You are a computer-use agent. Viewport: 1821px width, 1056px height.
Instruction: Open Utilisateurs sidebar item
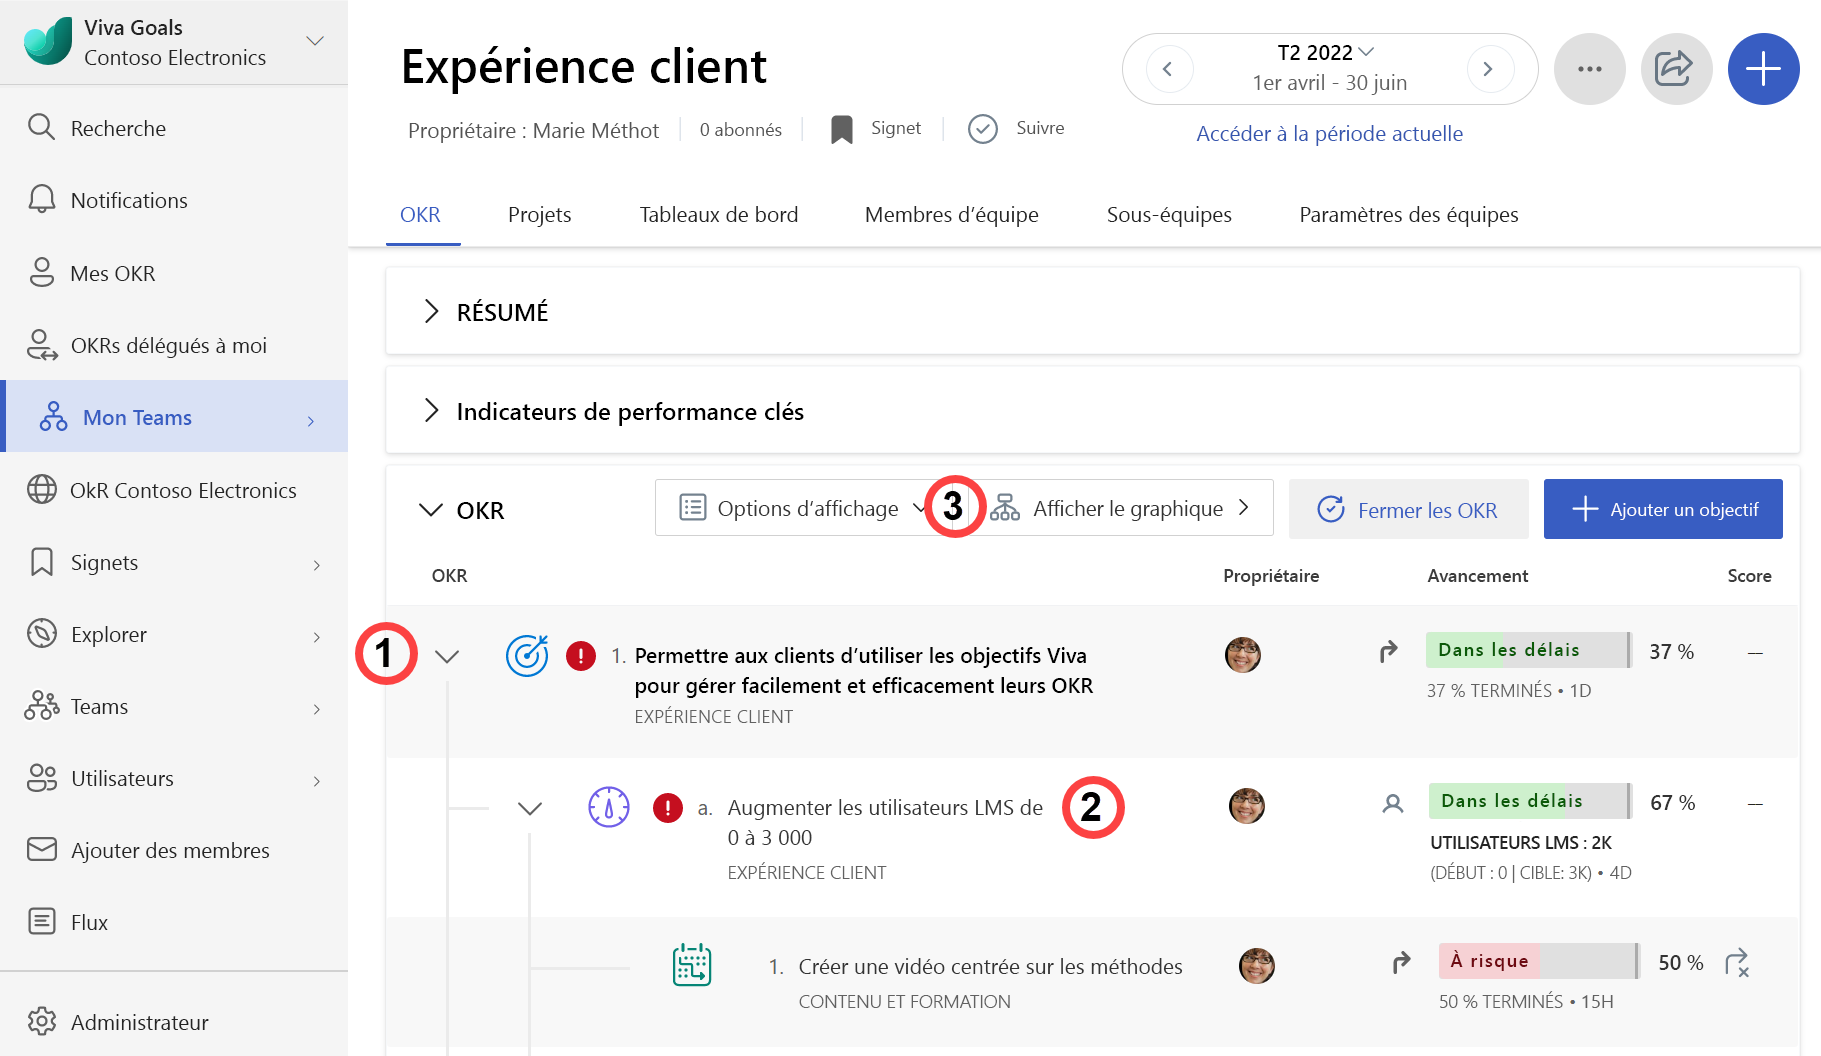click(174, 778)
